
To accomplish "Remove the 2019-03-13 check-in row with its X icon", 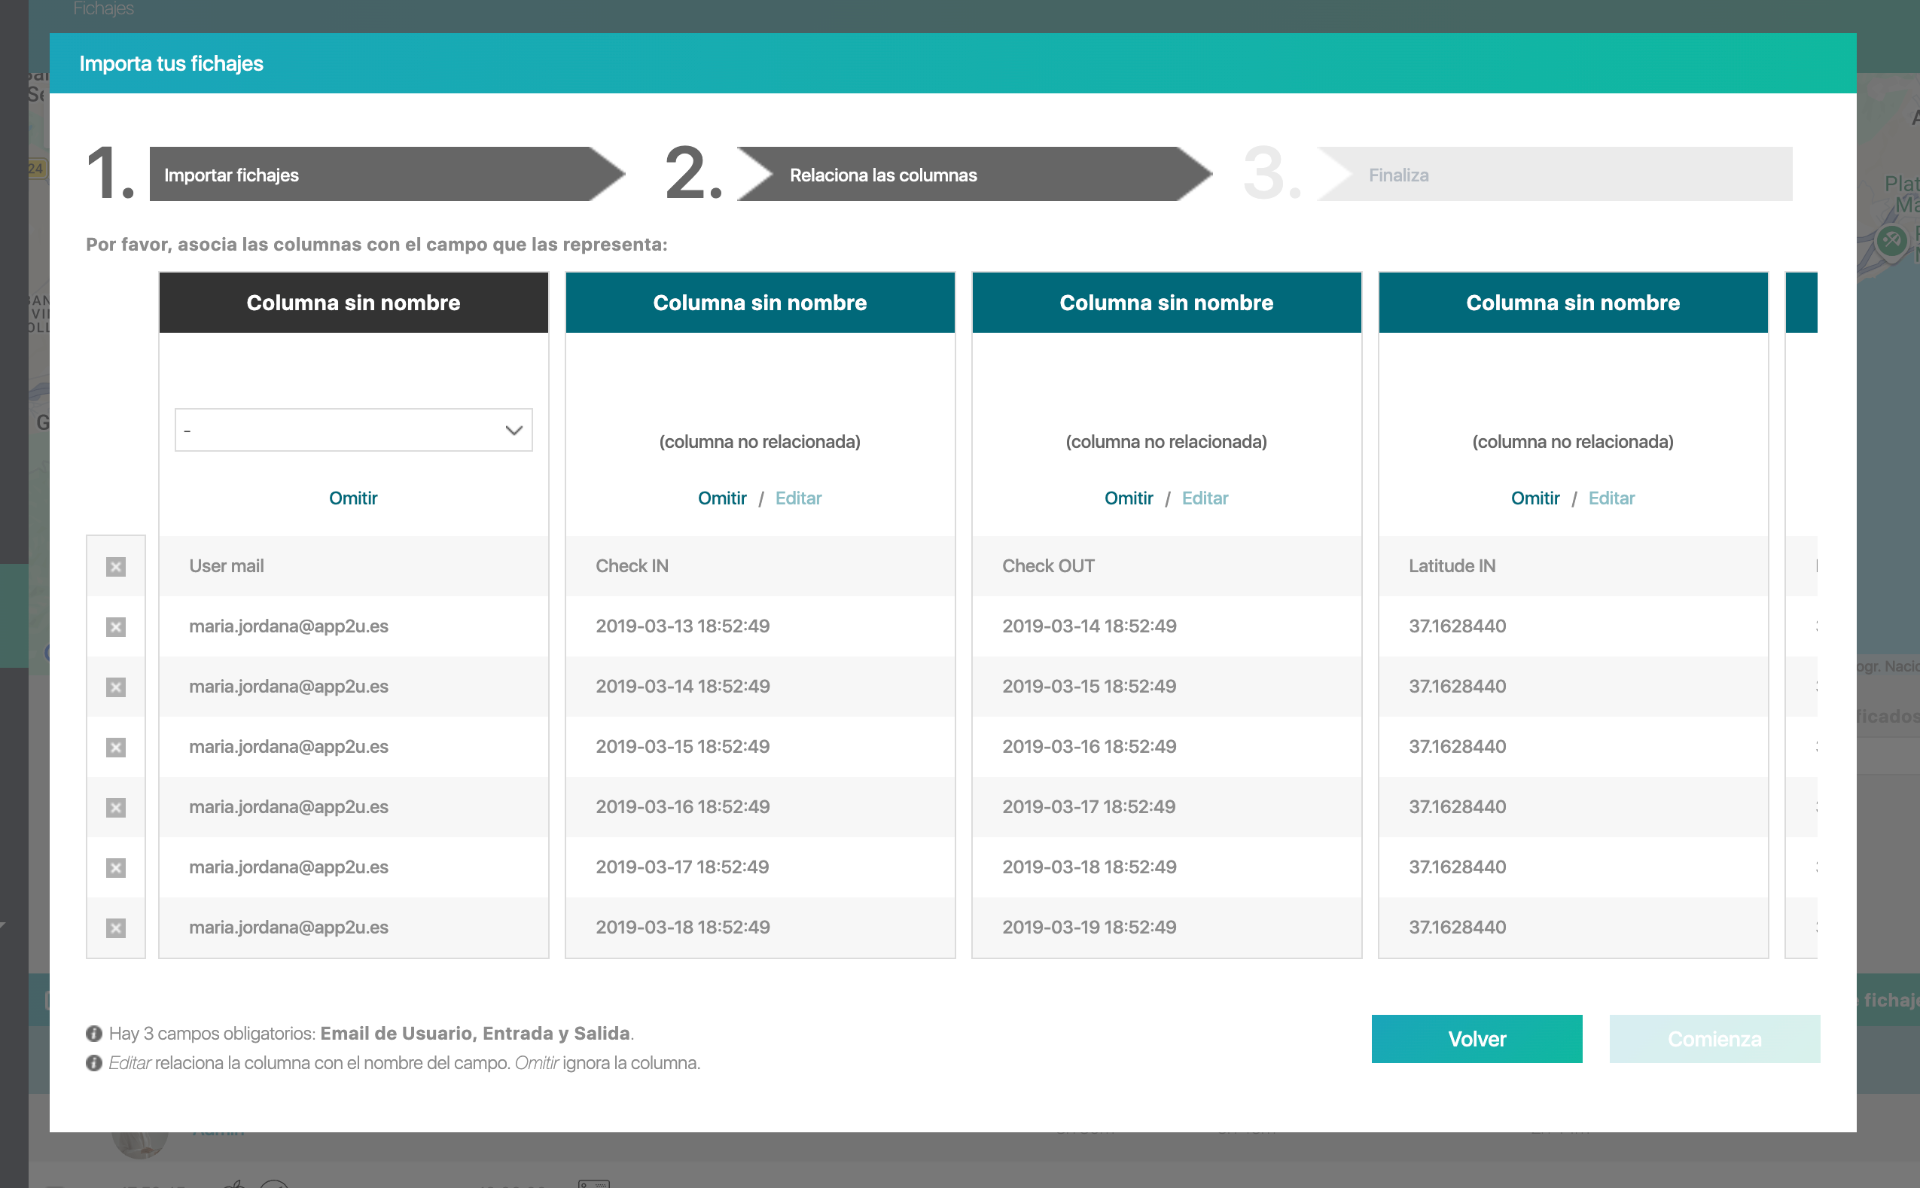I will point(116,627).
